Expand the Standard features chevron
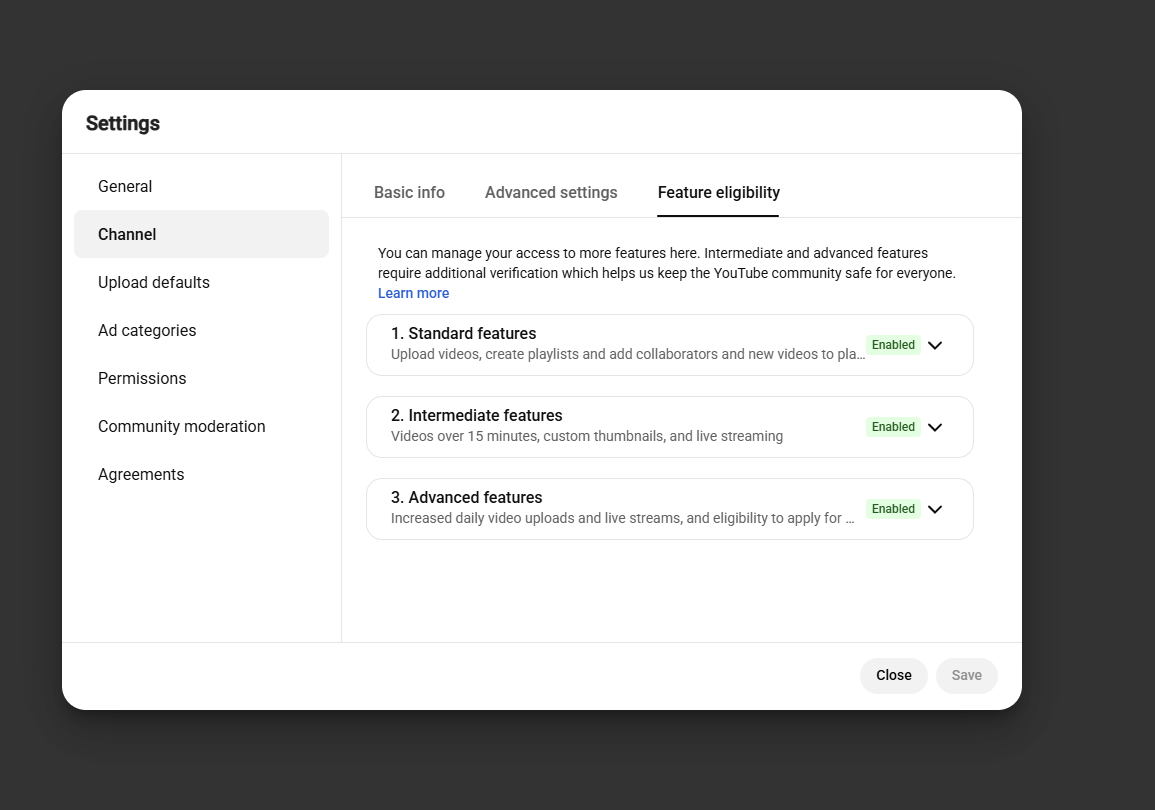The width and height of the screenshot is (1155, 810). click(935, 345)
